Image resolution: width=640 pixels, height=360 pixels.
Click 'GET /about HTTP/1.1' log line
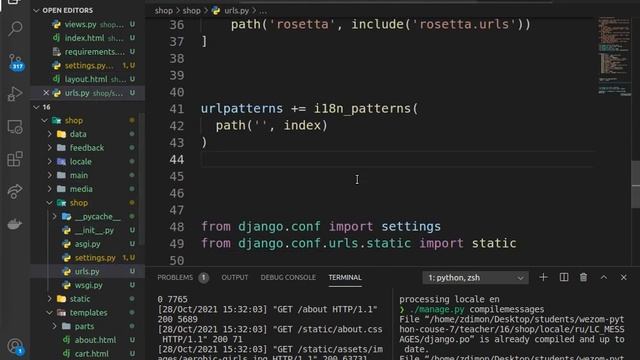coord(325,309)
